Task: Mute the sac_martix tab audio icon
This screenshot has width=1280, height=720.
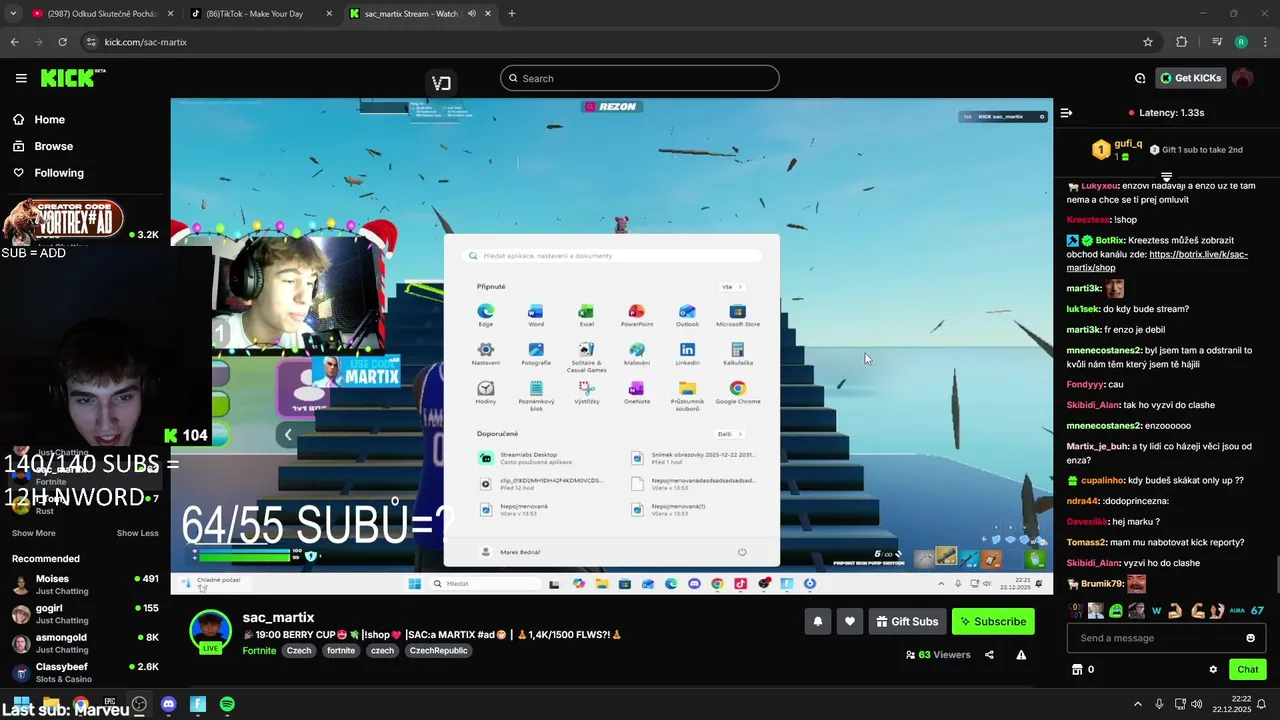Action: coord(471,14)
